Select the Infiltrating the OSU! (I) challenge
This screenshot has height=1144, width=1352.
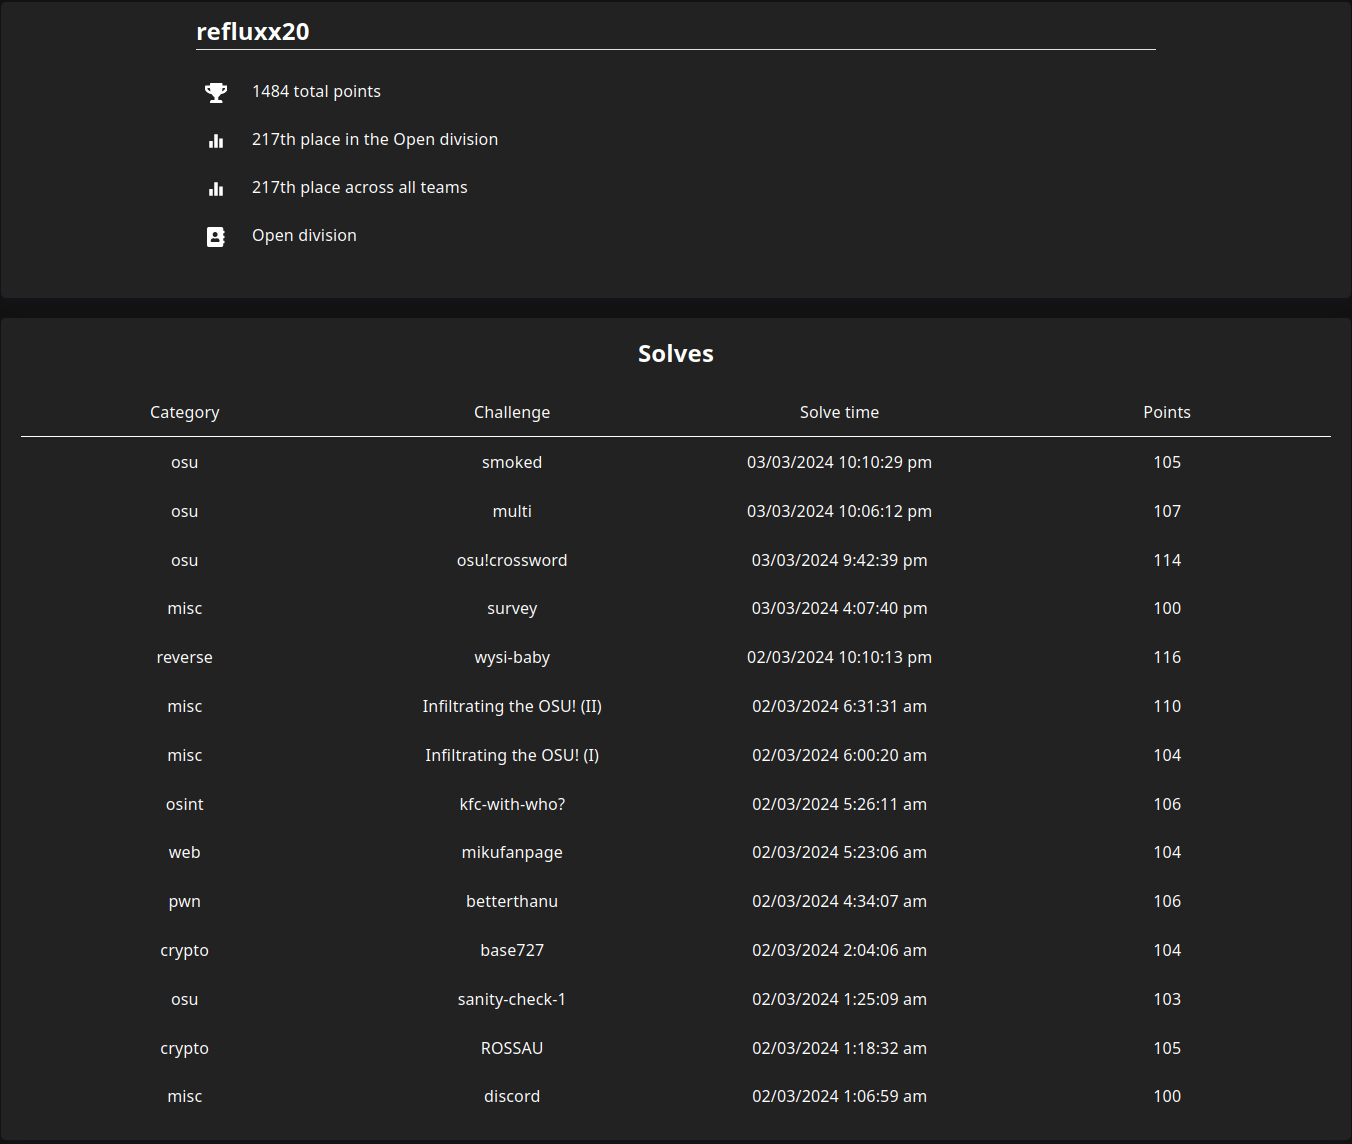pyautogui.click(x=512, y=755)
